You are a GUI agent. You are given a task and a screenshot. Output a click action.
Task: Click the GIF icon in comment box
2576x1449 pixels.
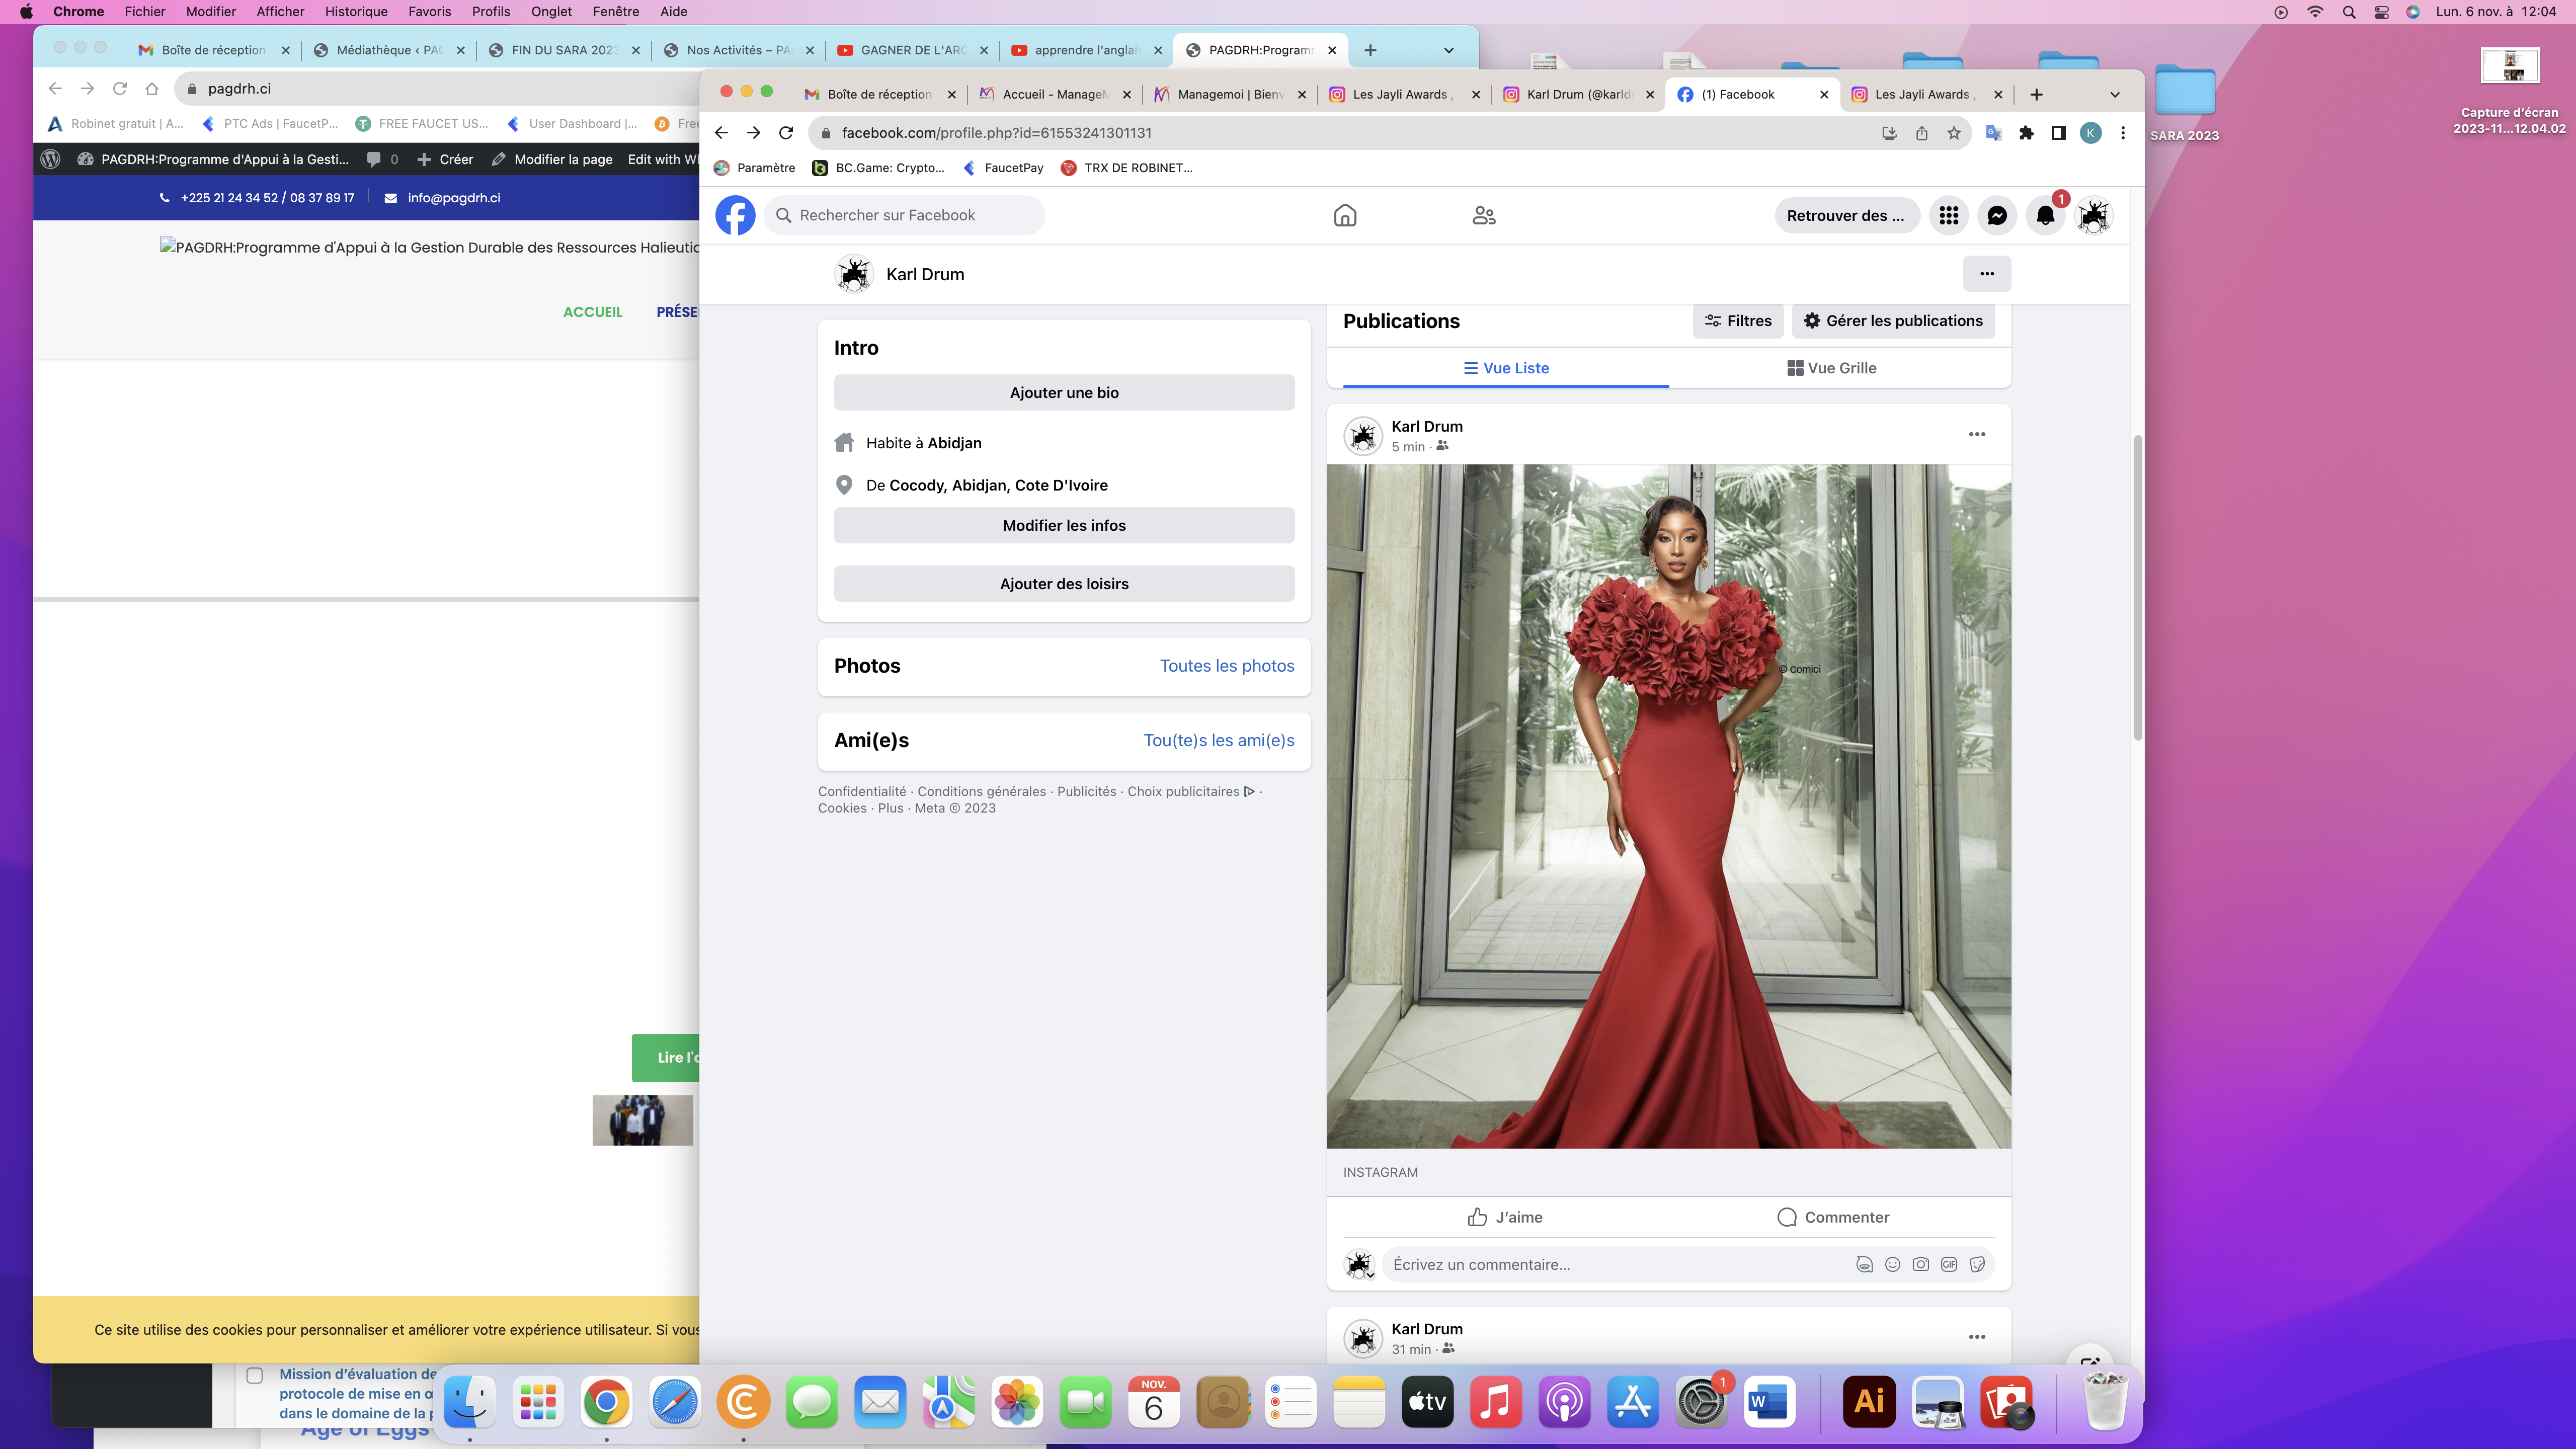tap(1948, 1264)
